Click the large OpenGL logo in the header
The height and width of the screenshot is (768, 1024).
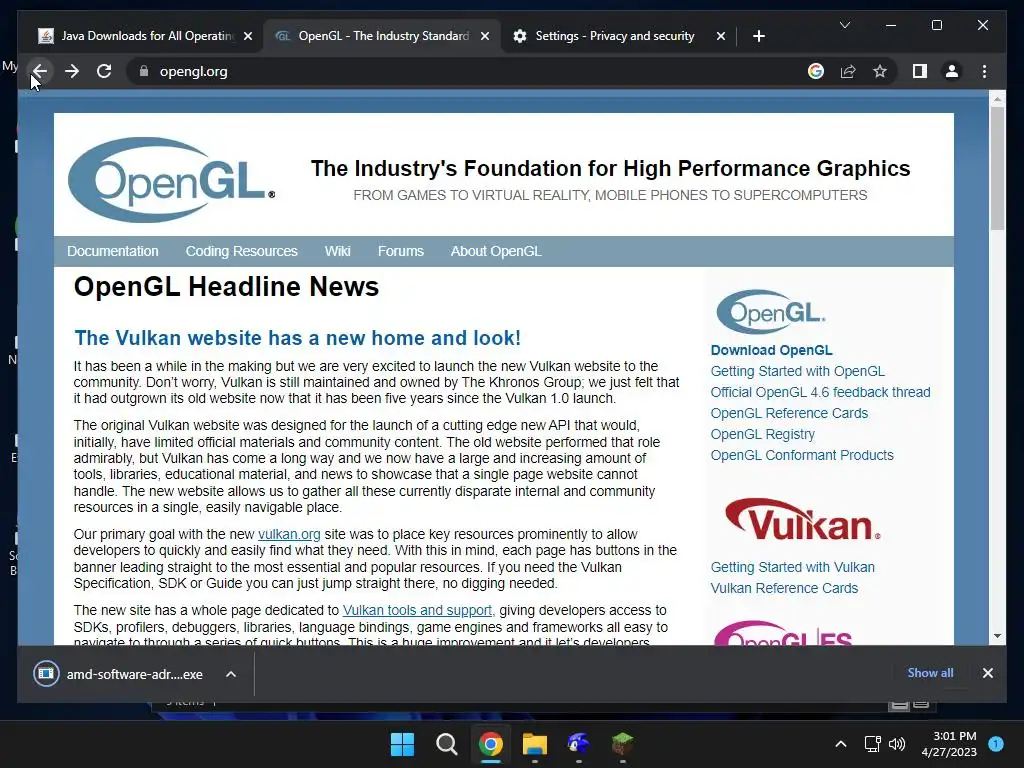click(171, 179)
